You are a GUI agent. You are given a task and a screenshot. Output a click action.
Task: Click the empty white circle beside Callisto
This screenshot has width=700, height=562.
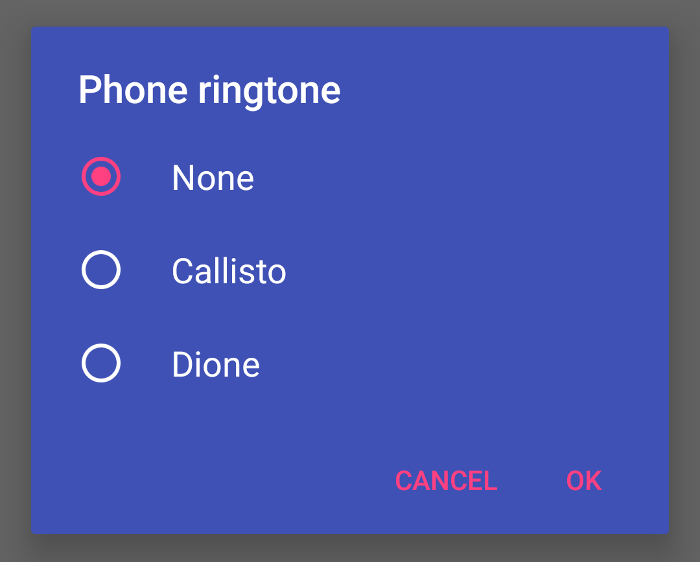pyautogui.click(x=101, y=270)
